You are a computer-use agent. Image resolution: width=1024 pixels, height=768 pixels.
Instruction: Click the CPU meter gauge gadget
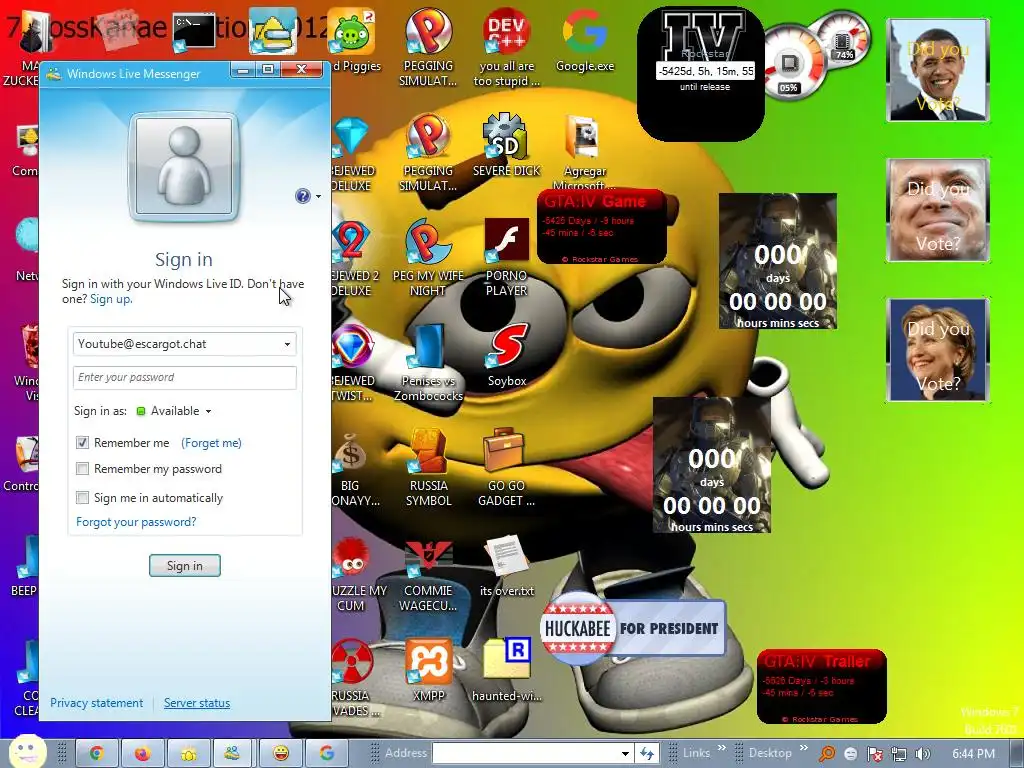[792, 63]
